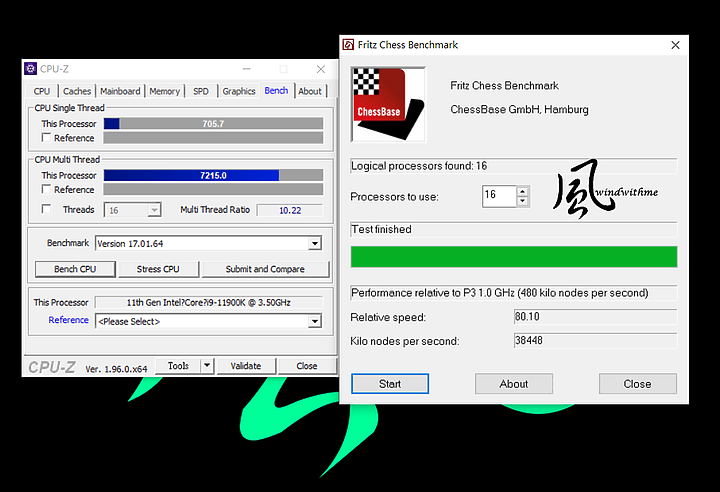This screenshot has width=720, height=492.
Task: Click the processor name i9-11900K field
Action: [x=209, y=302]
